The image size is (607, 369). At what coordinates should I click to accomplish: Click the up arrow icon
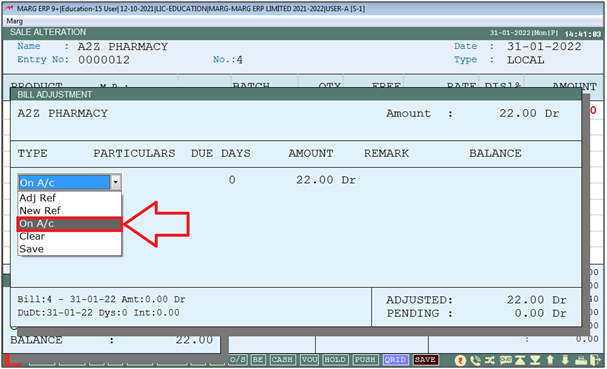(550, 360)
